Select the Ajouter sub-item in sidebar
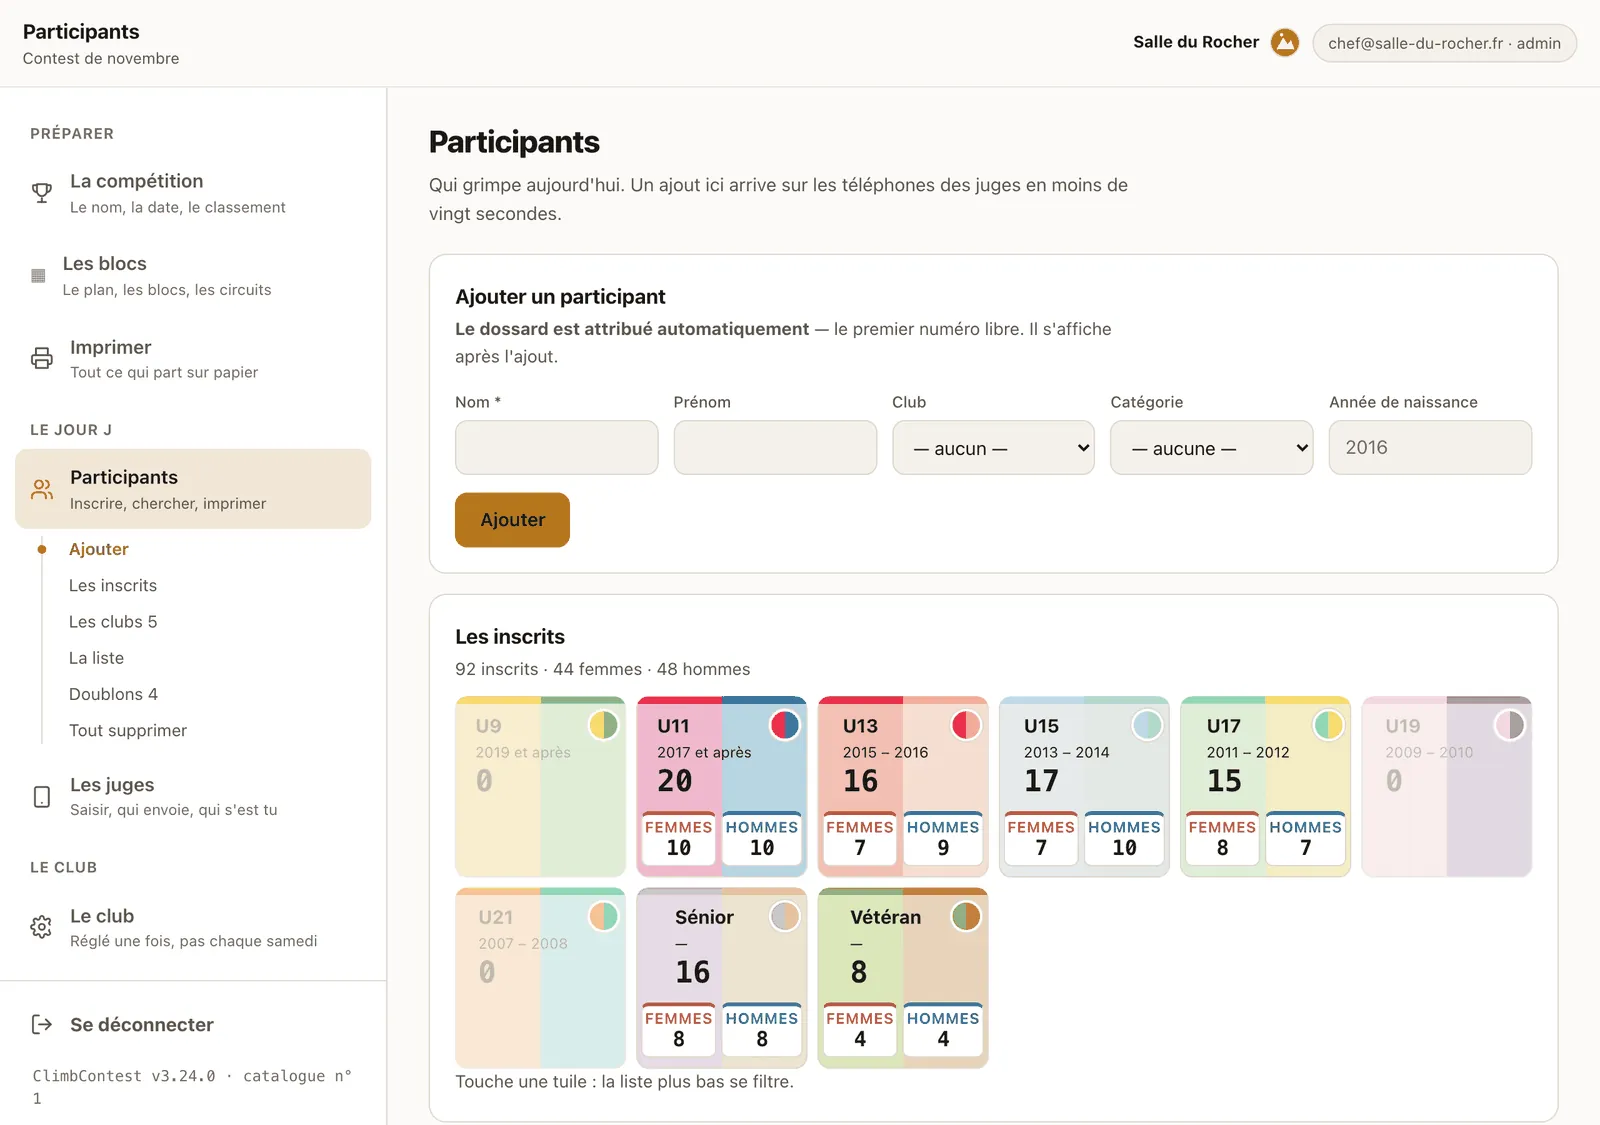The image size is (1600, 1125). point(99,549)
